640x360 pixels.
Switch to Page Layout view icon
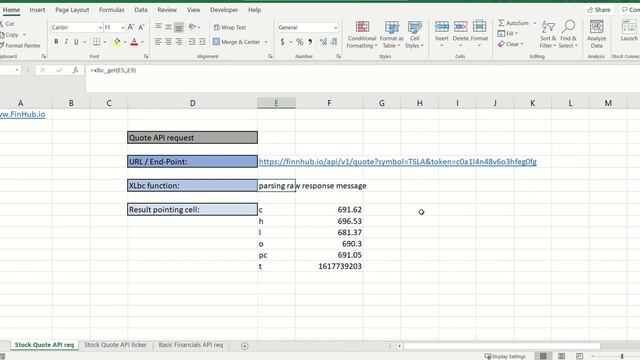(561, 356)
